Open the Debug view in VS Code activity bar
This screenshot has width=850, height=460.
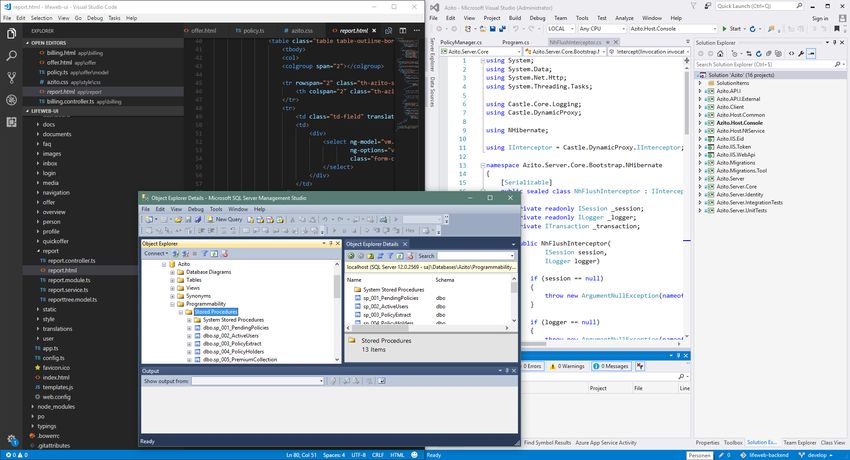(x=11, y=100)
